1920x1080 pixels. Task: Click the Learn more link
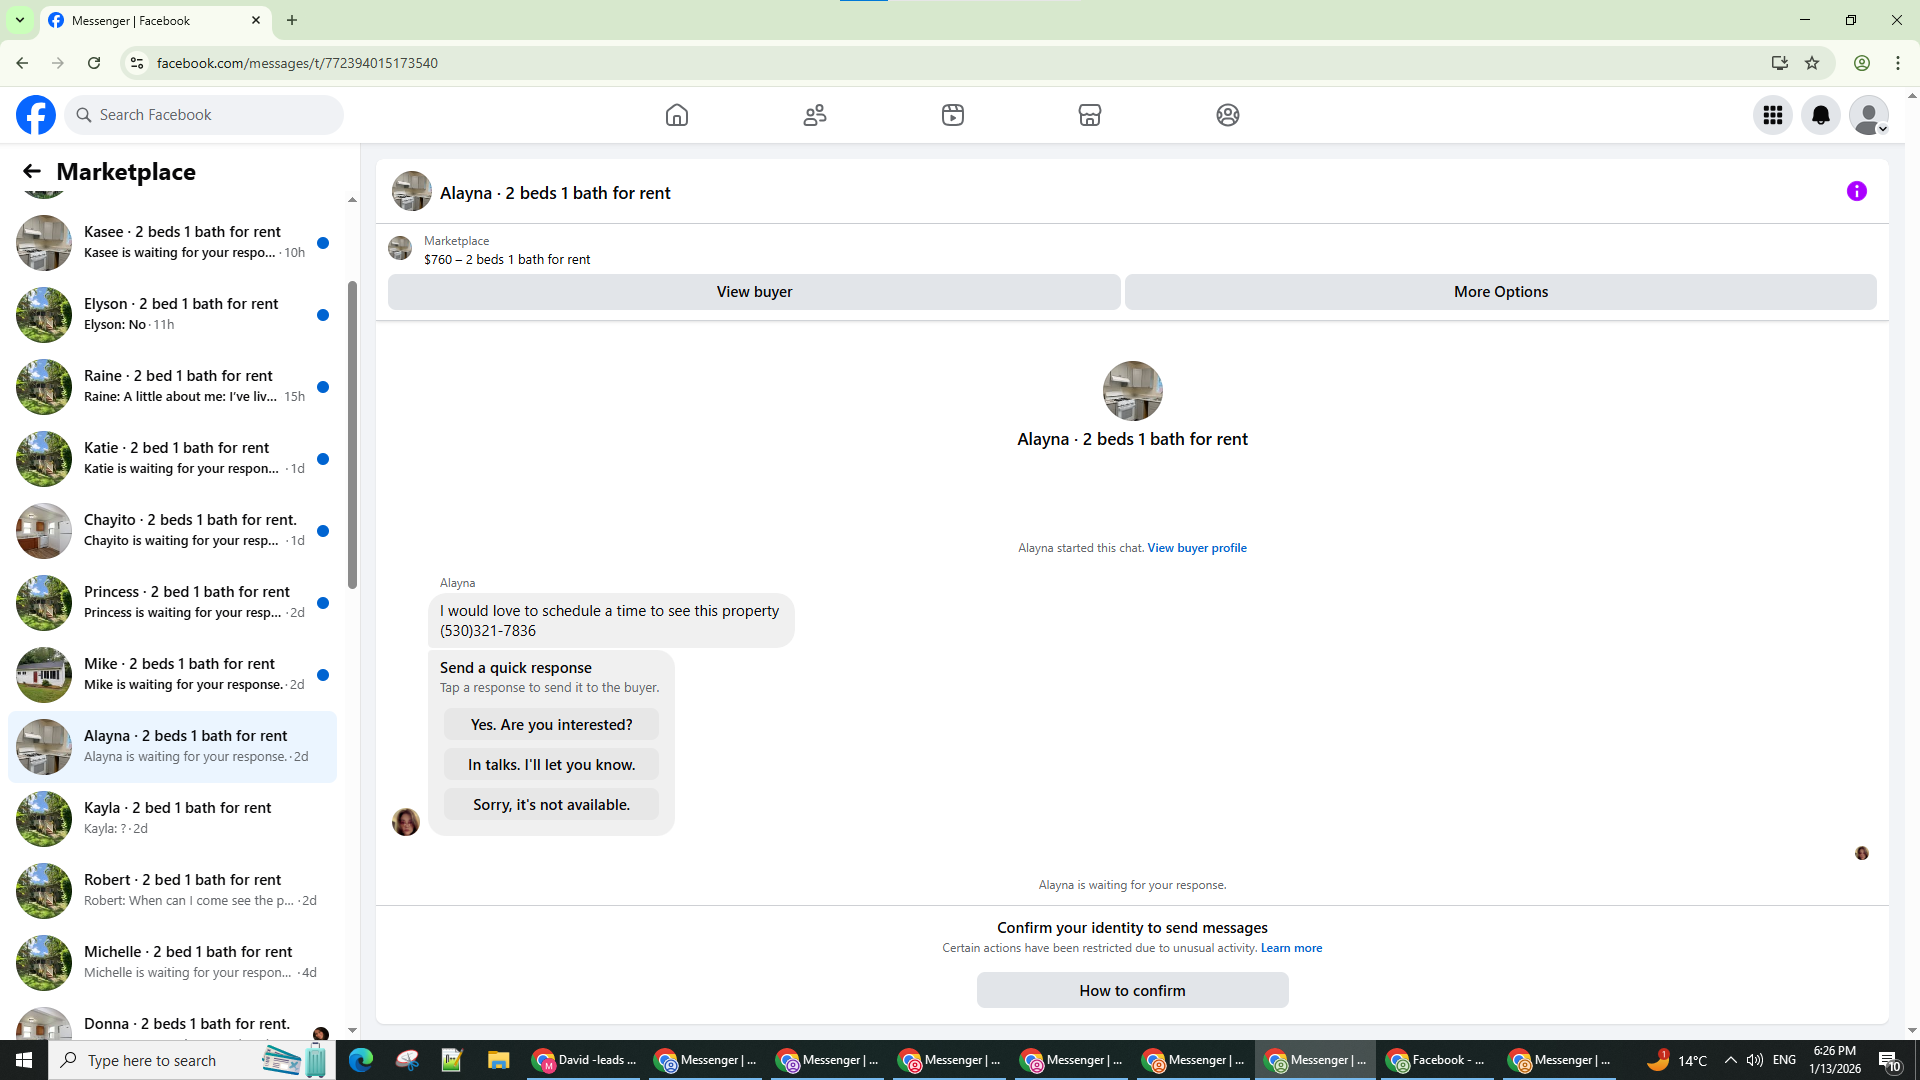(x=1291, y=948)
